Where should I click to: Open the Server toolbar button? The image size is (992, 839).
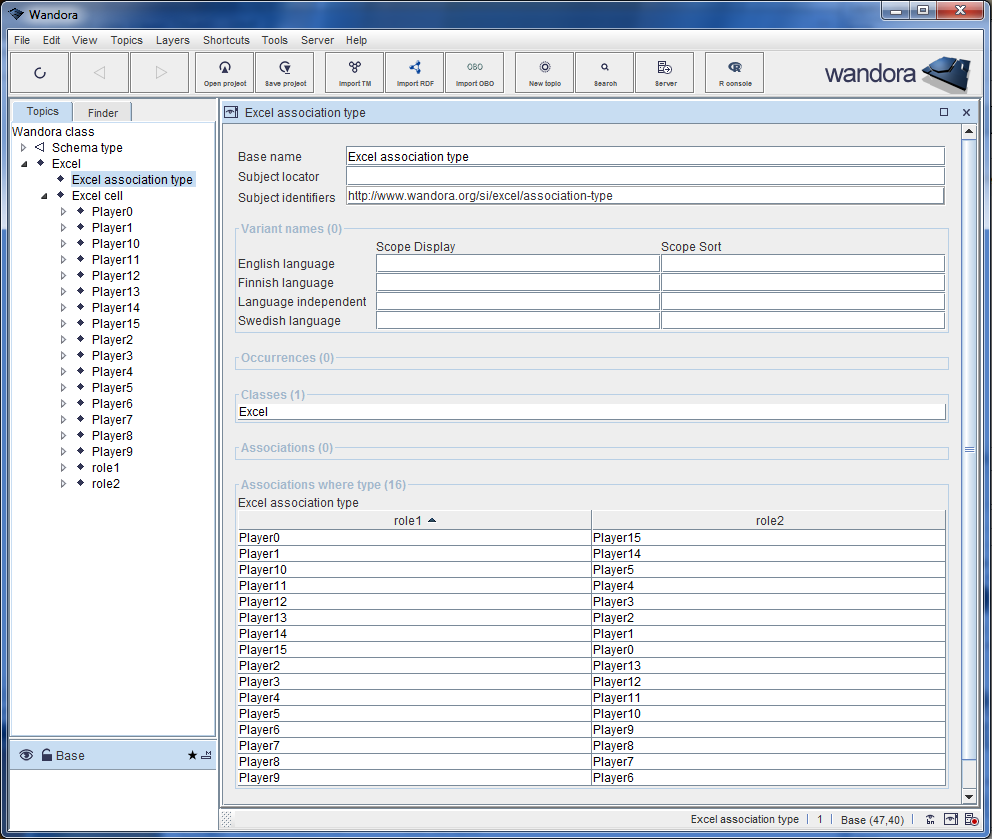click(x=664, y=72)
